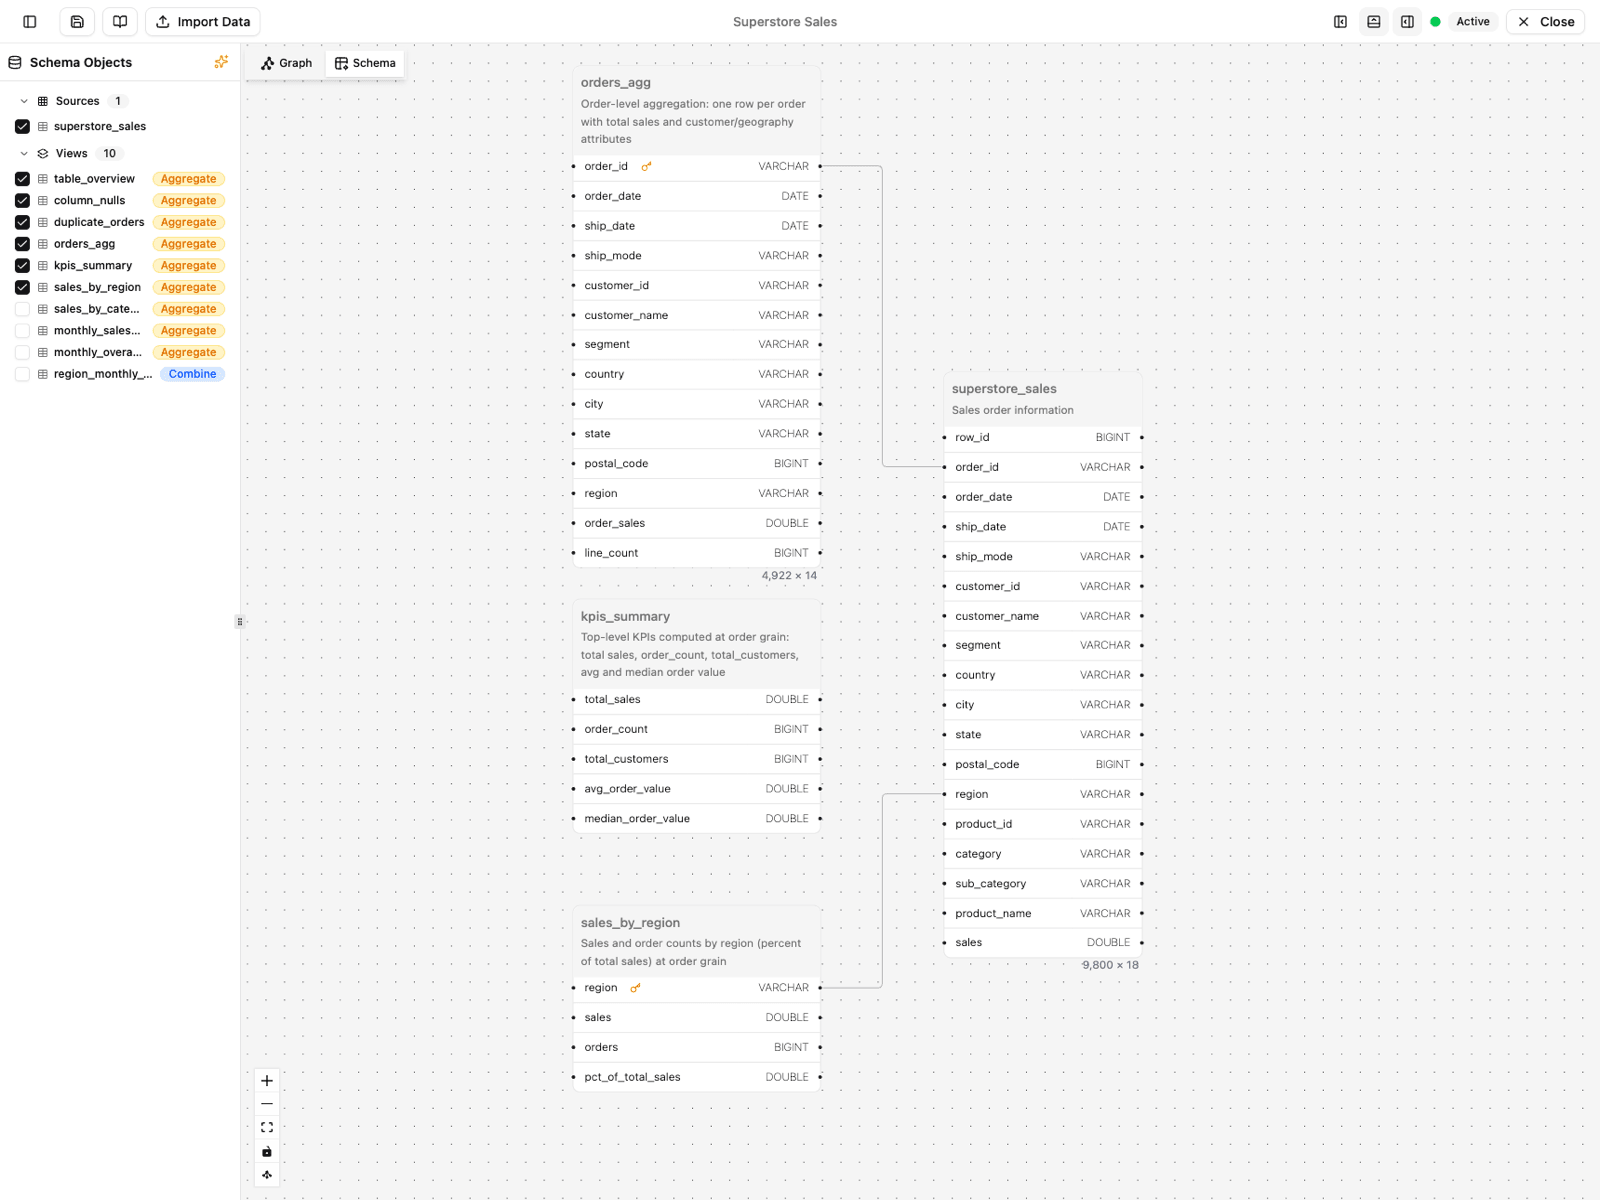Click the screenshot camera icon in canvas controls
Viewport: 1600px width, 1200px height.
(266, 1151)
